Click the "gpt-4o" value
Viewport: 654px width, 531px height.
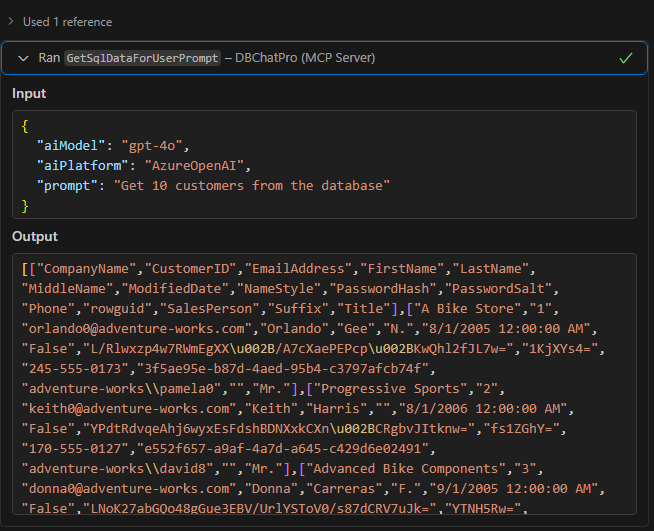coord(152,146)
